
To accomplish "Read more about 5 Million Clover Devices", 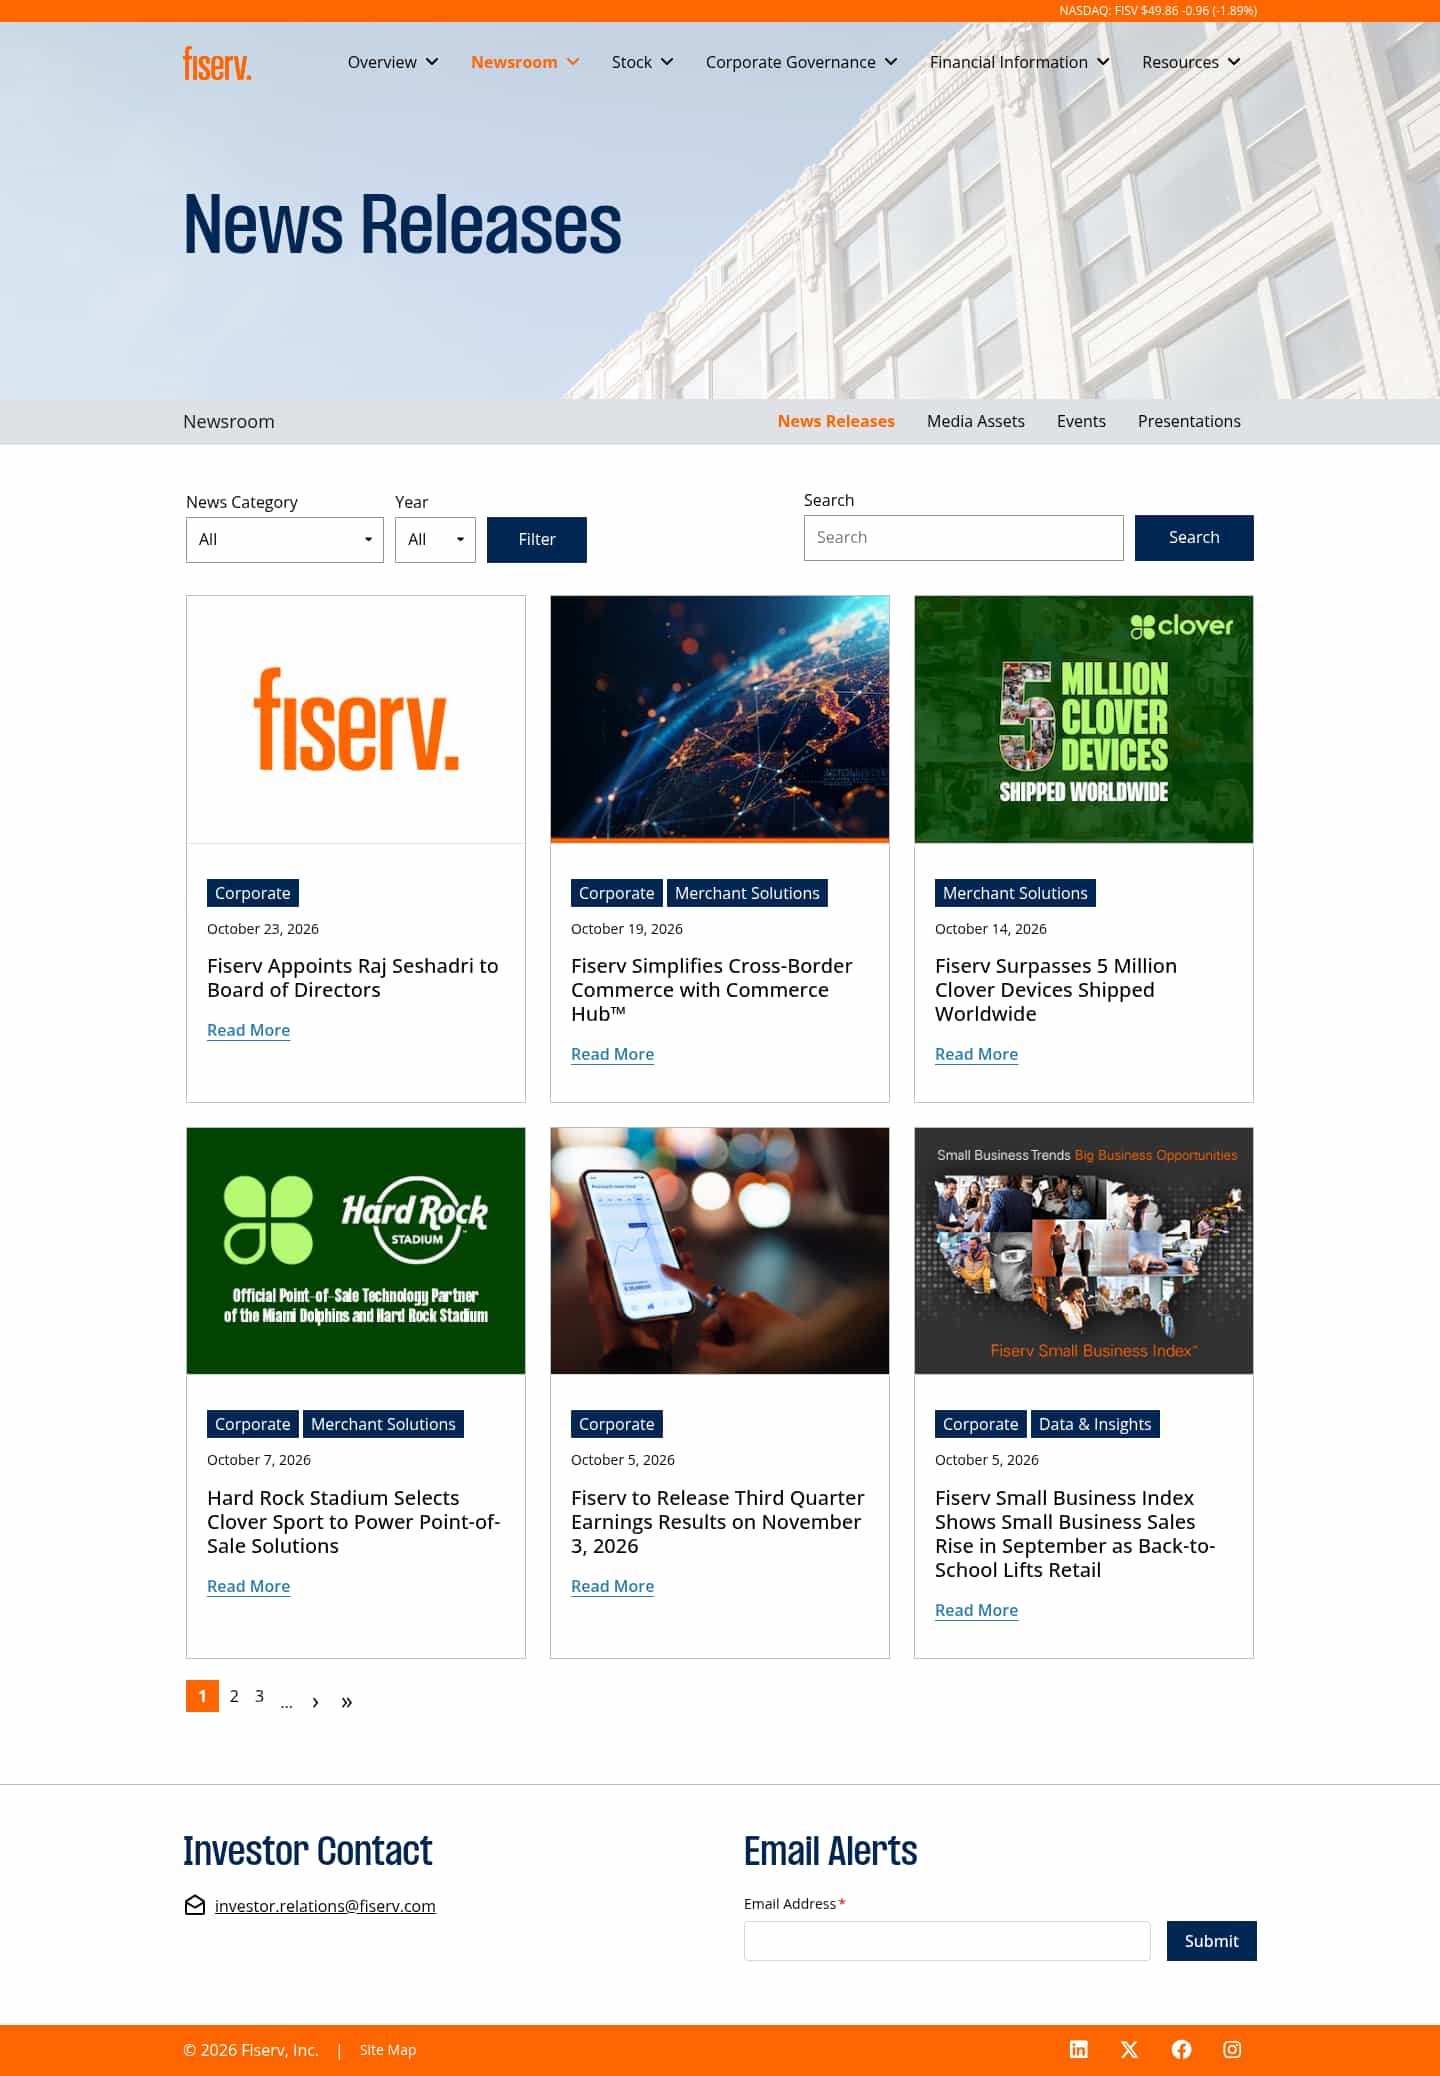I will point(976,1054).
